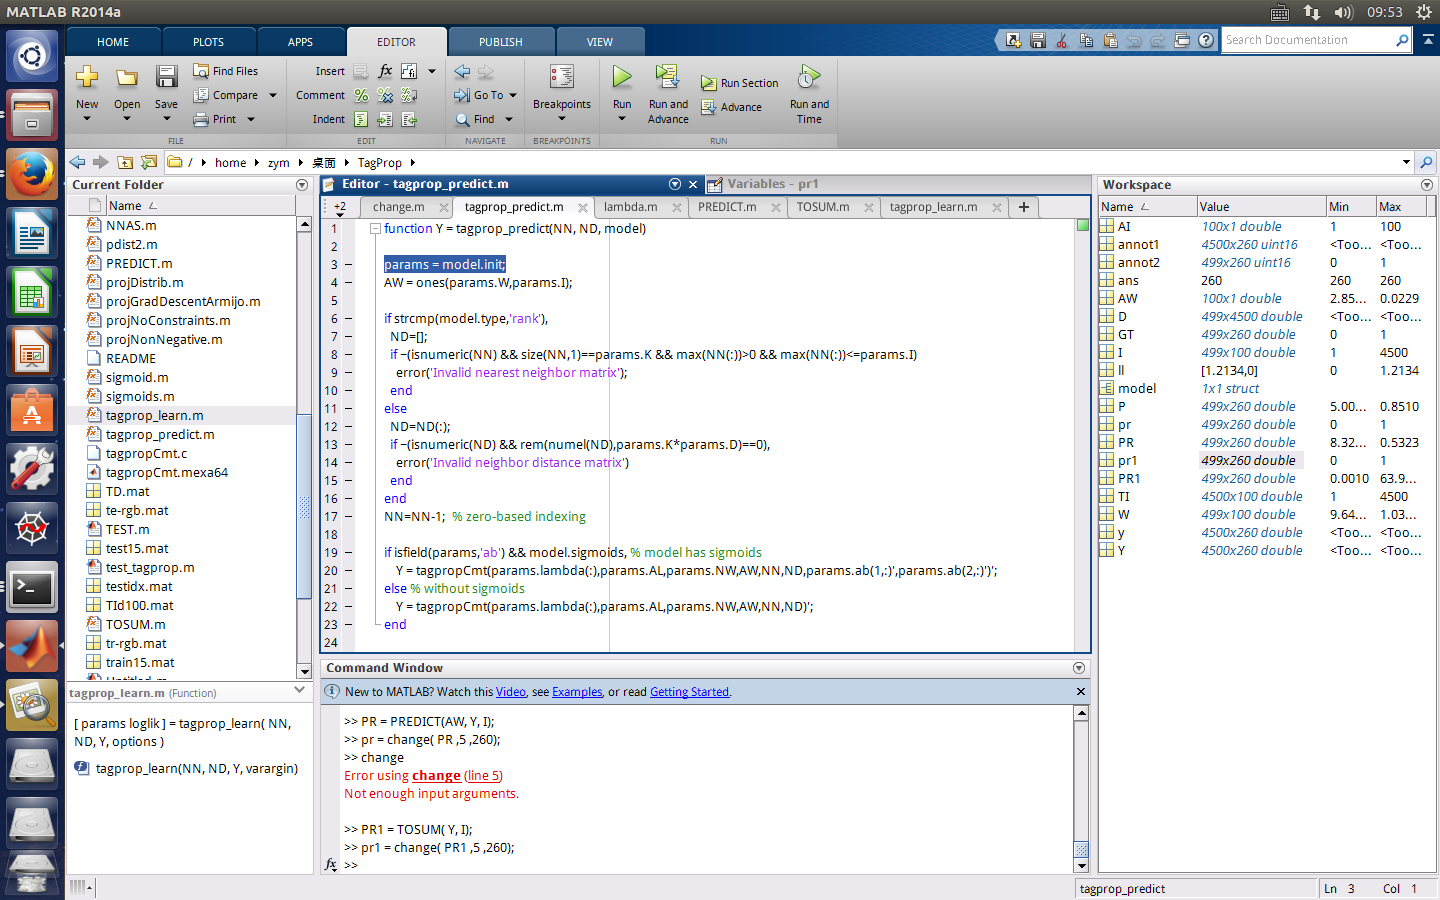Click MATLAB icon in the Ubuntu launcher
1440x900 pixels.
click(x=32, y=647)
